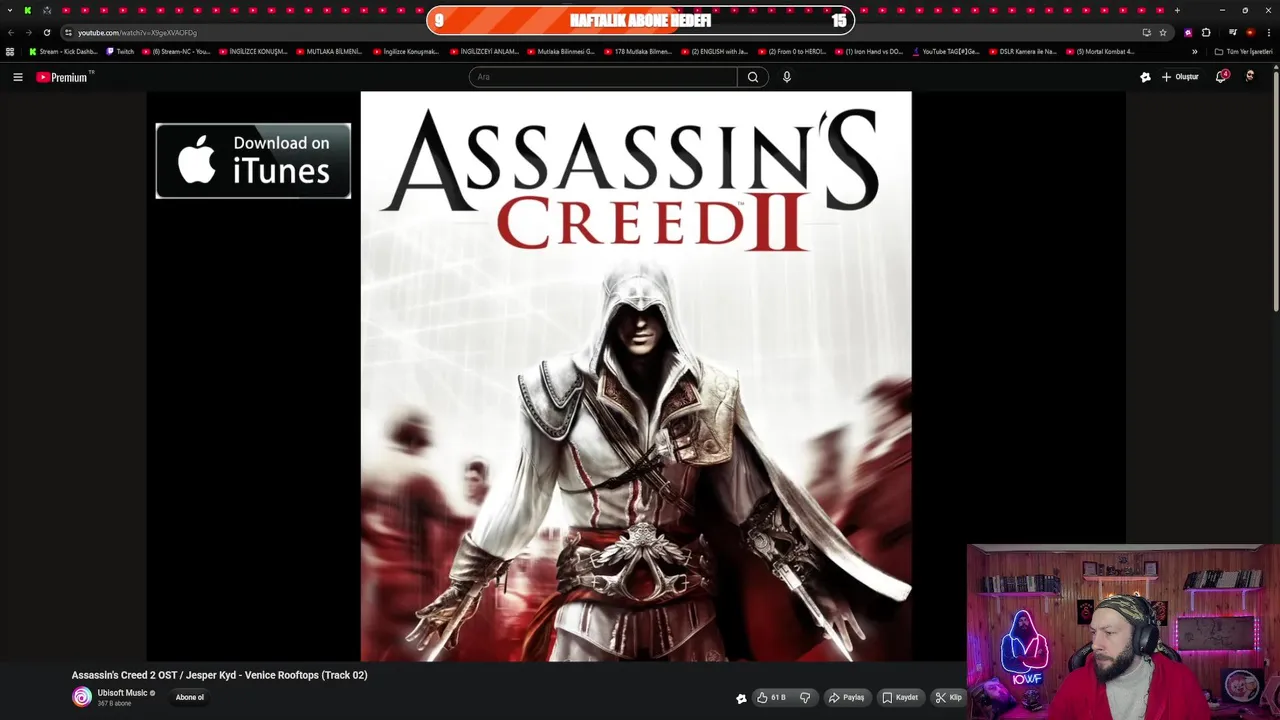Open browser extensions puzzle icon
The image size is (1280, 720).
pos(1206,32)
